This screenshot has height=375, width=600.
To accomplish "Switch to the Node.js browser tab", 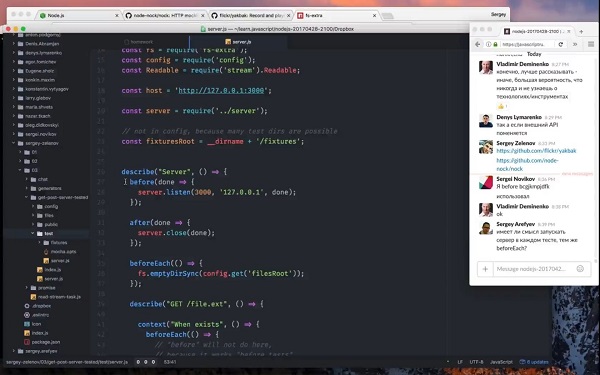I will [78, 16].
